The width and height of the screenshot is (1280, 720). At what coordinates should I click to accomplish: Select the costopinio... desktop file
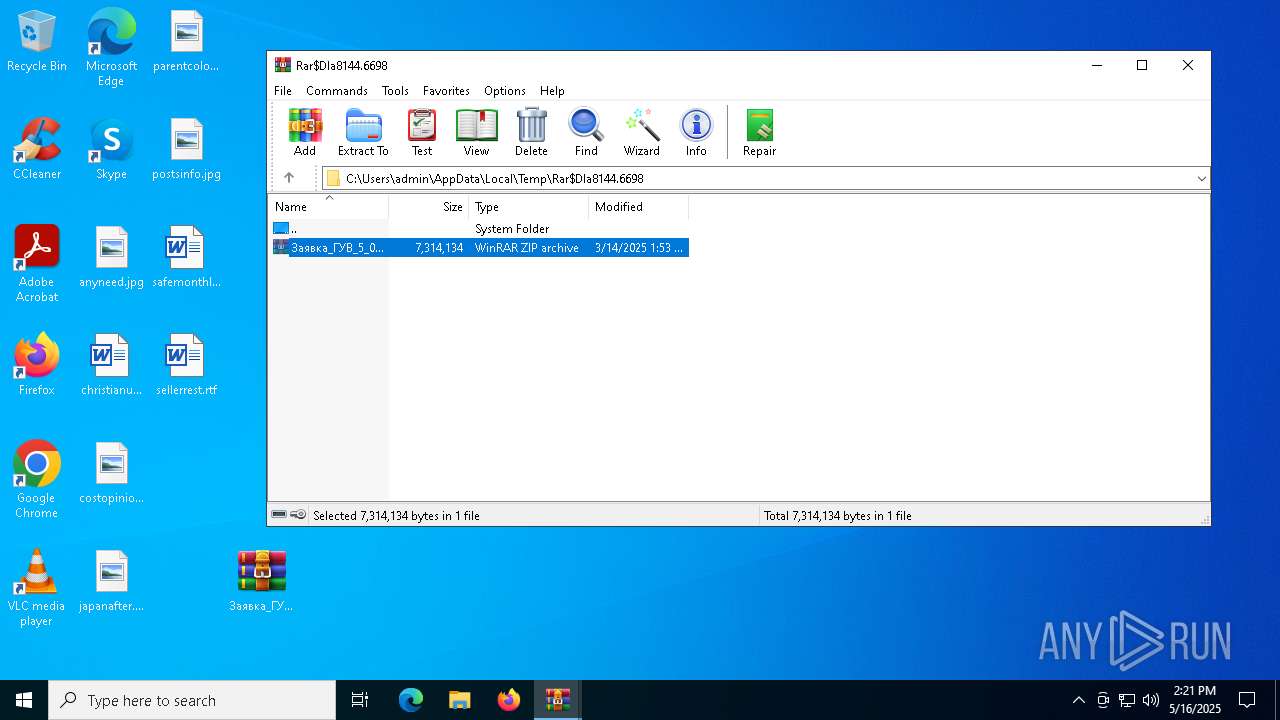111,473
